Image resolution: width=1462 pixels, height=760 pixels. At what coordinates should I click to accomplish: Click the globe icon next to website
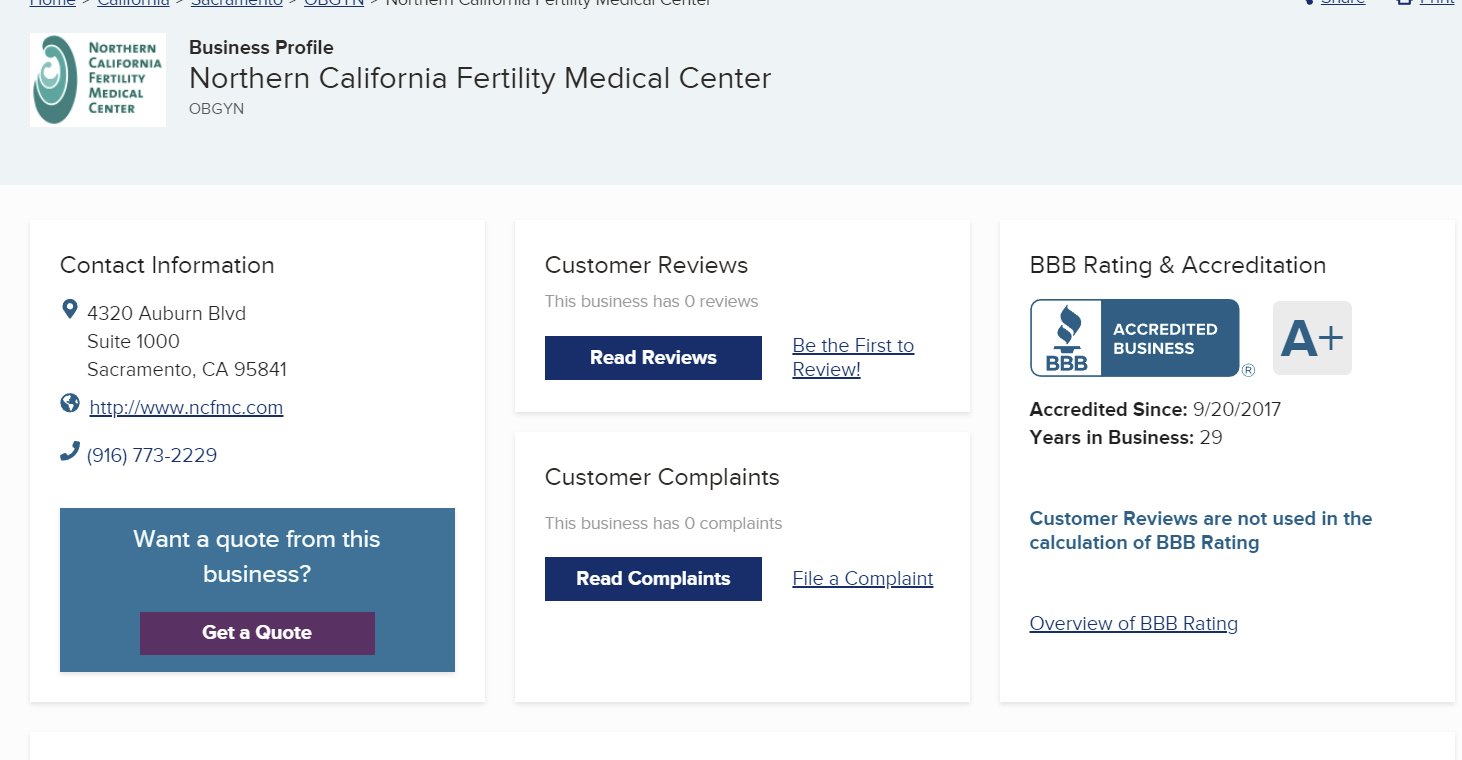coord(70,403)
